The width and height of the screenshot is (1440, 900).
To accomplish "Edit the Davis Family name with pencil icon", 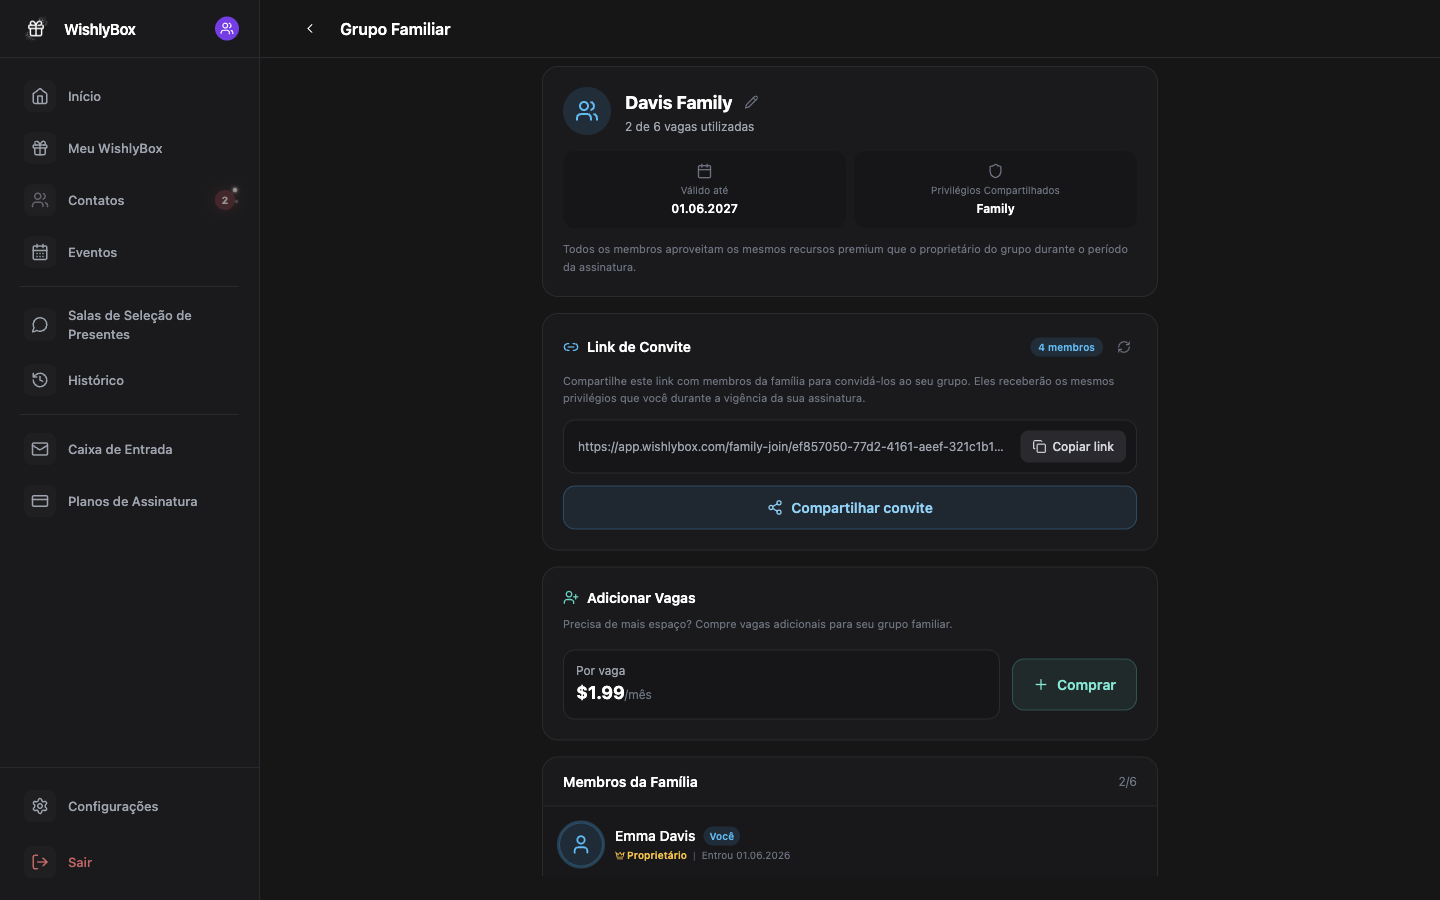I will (x=752, y=102).
